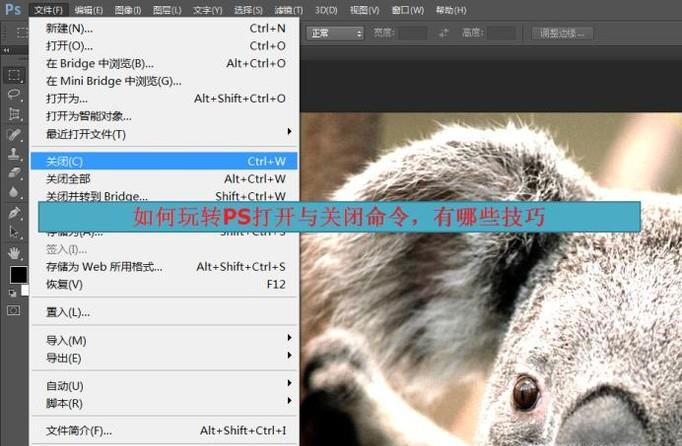Click the swap width and height icon
Viewport: 682px width, 446px height.
(x=443, y=33)
